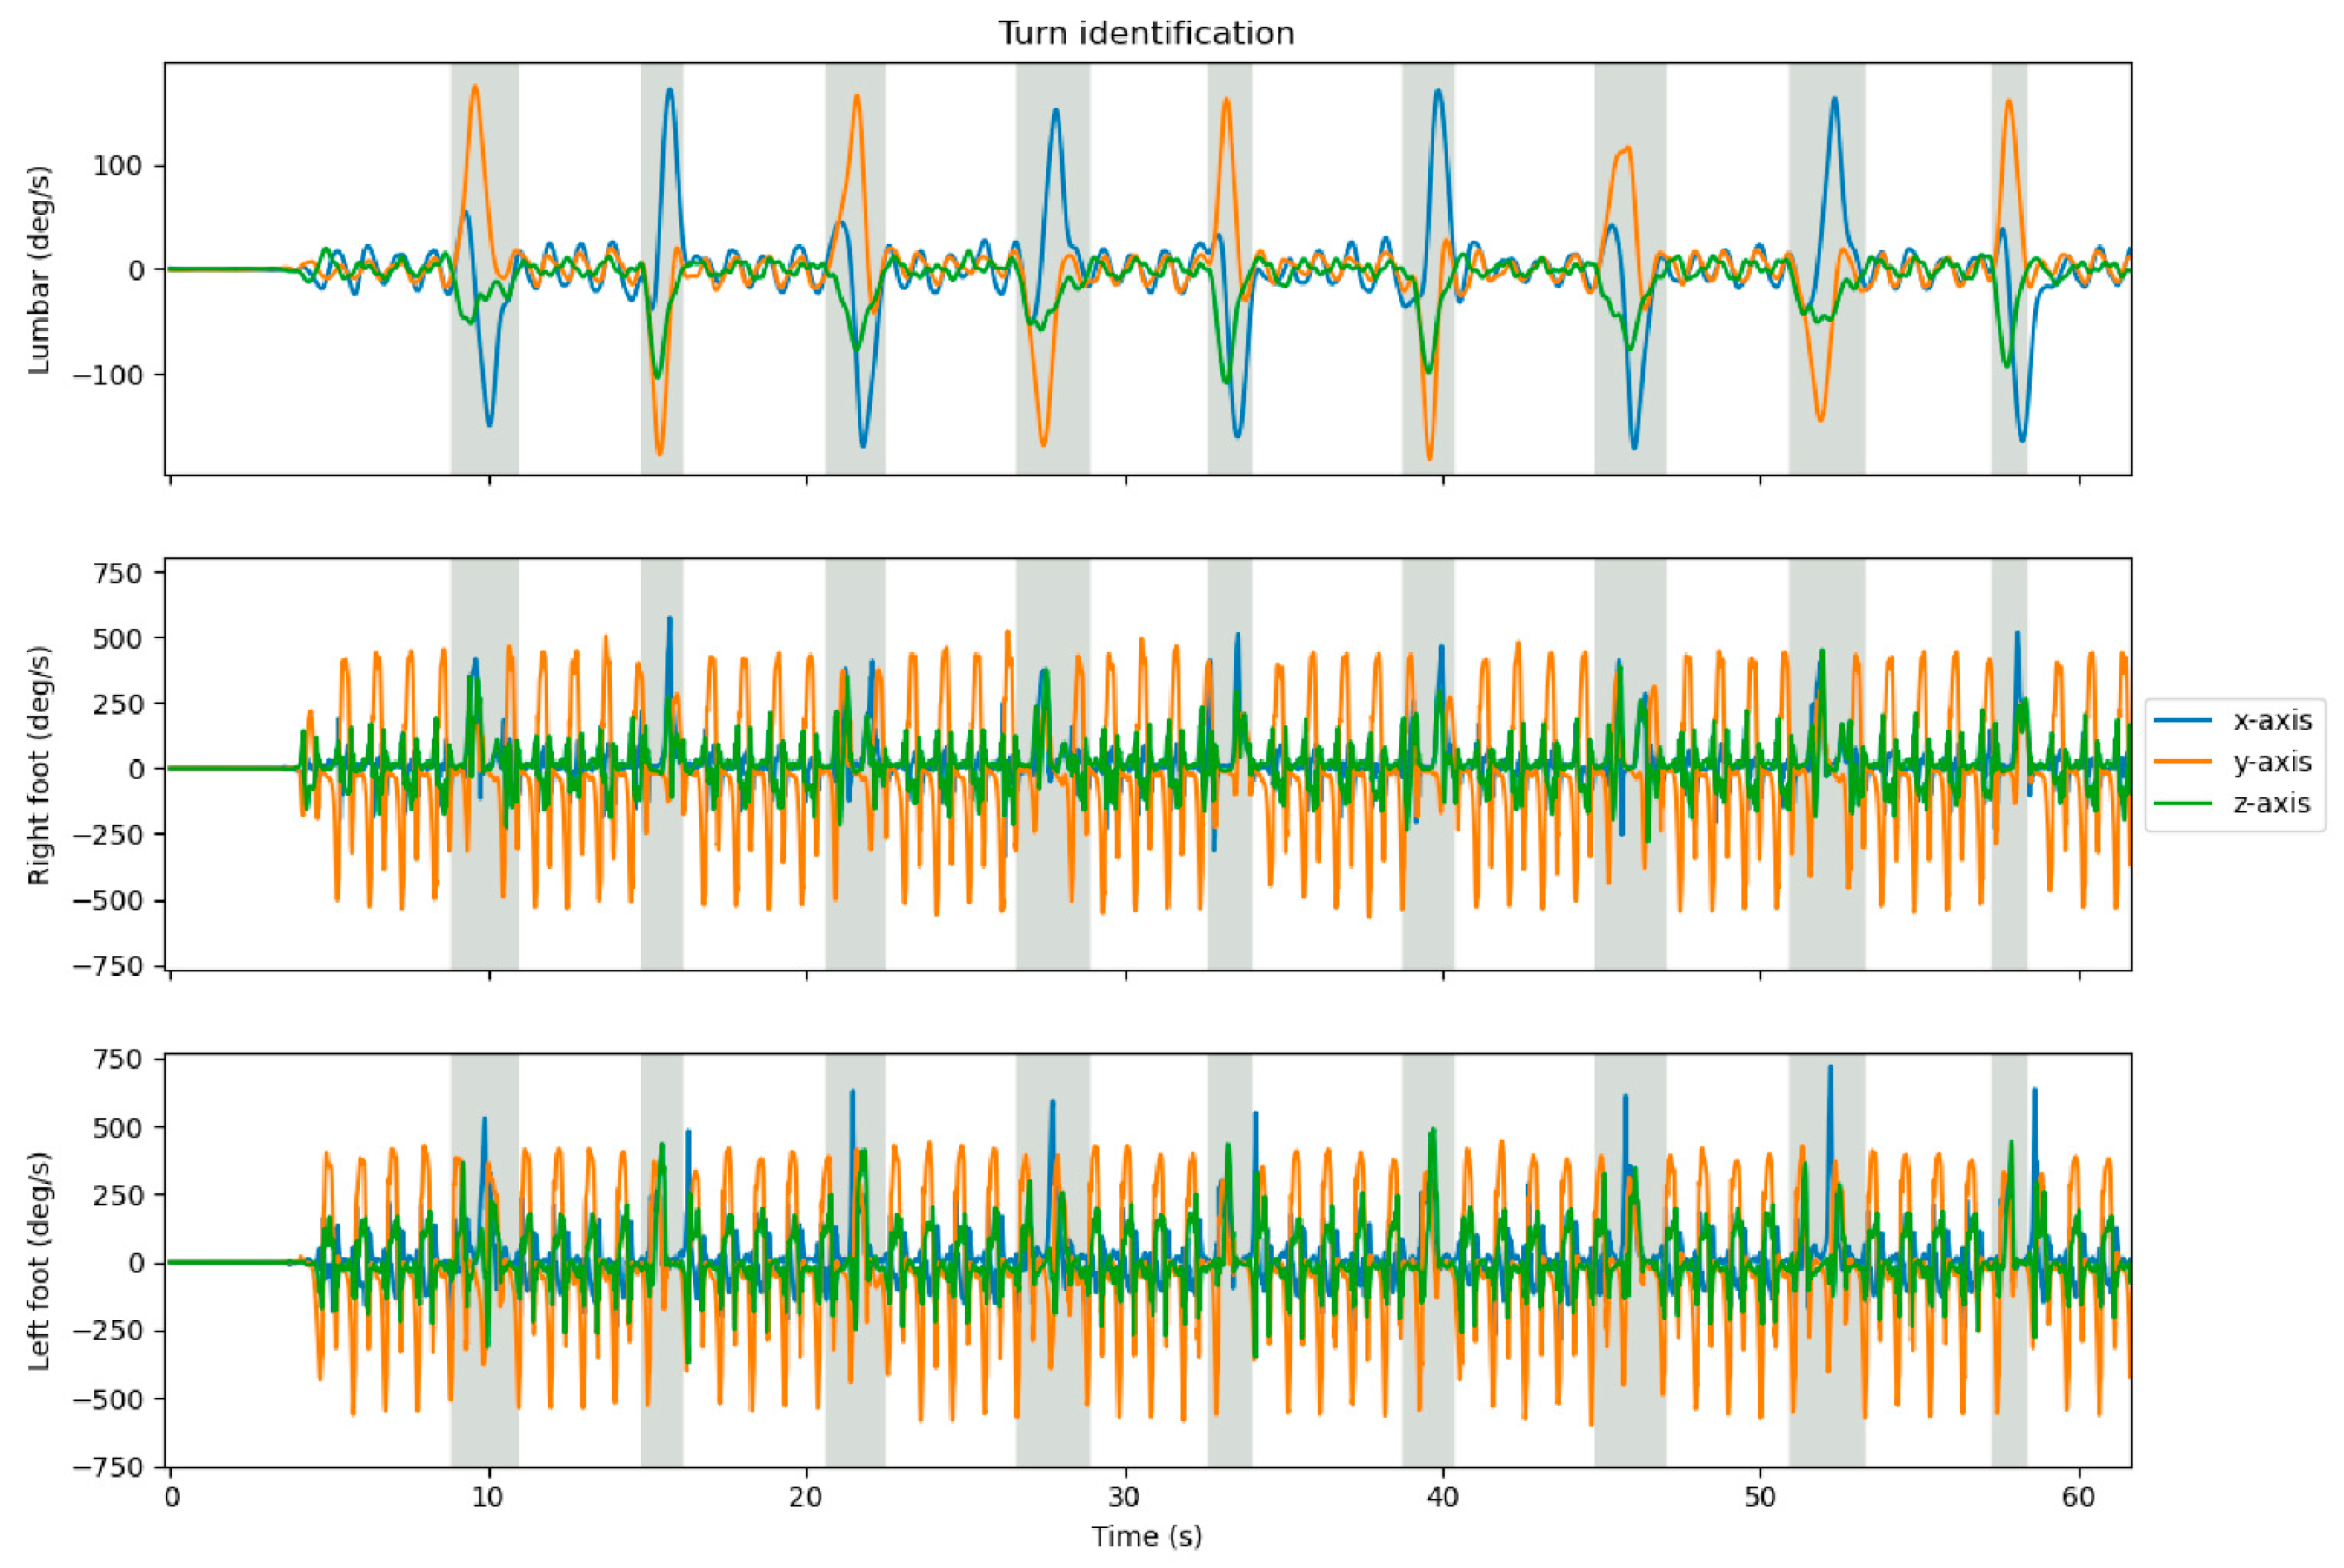Screen dimensions: 2344x1568
Task: Click the '-100' tick label on Lumbar plot
Action: pos(108,375)
